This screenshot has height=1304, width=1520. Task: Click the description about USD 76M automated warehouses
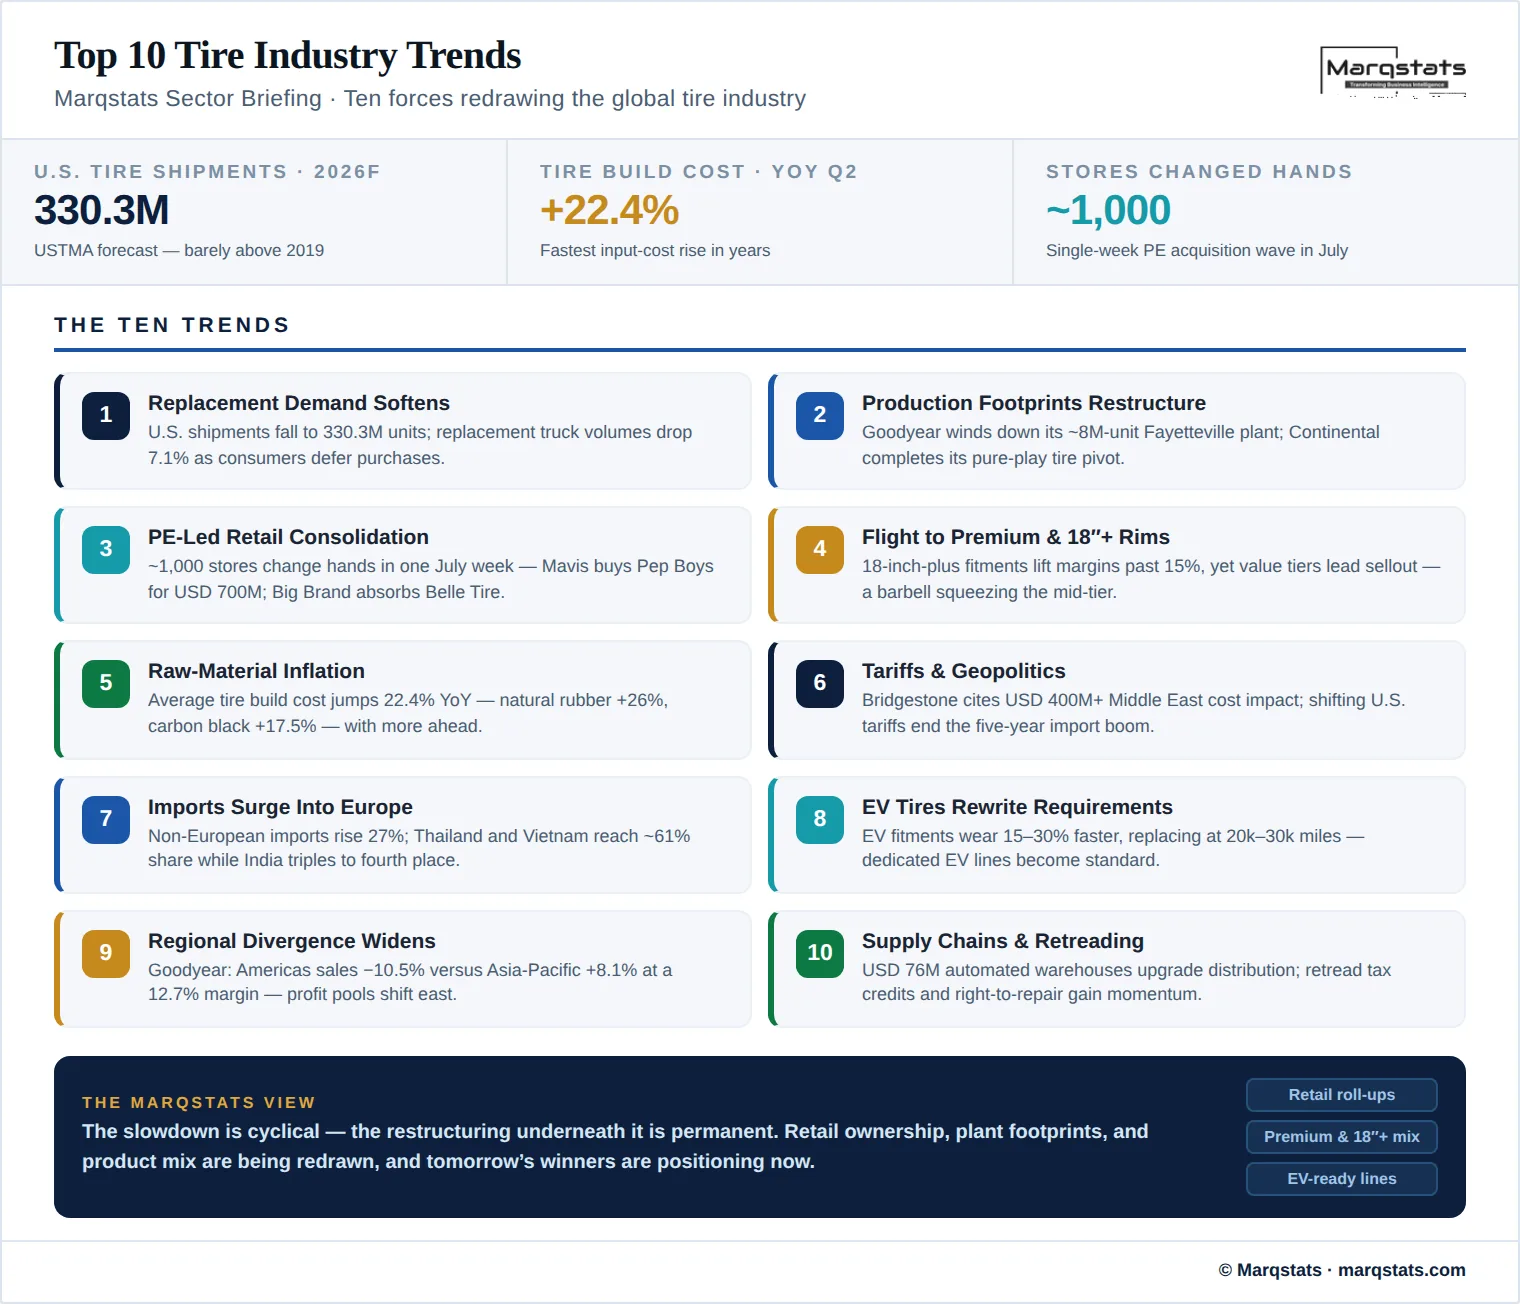pos(1127,982)
